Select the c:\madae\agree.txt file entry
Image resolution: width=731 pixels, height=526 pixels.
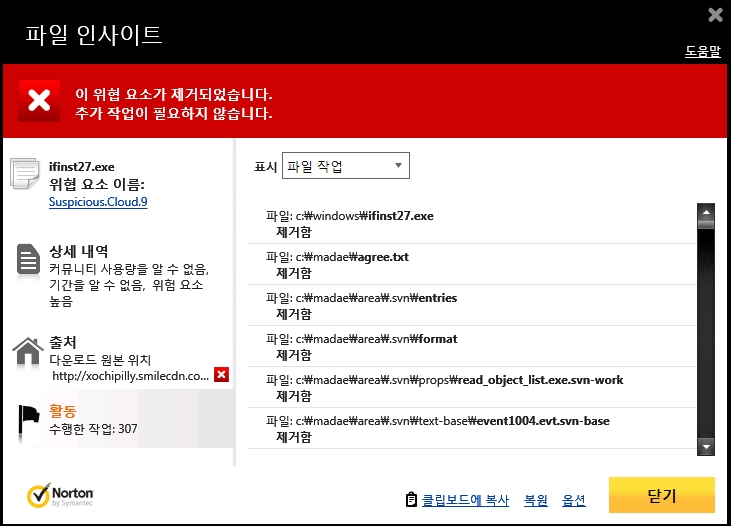[472, 264]
